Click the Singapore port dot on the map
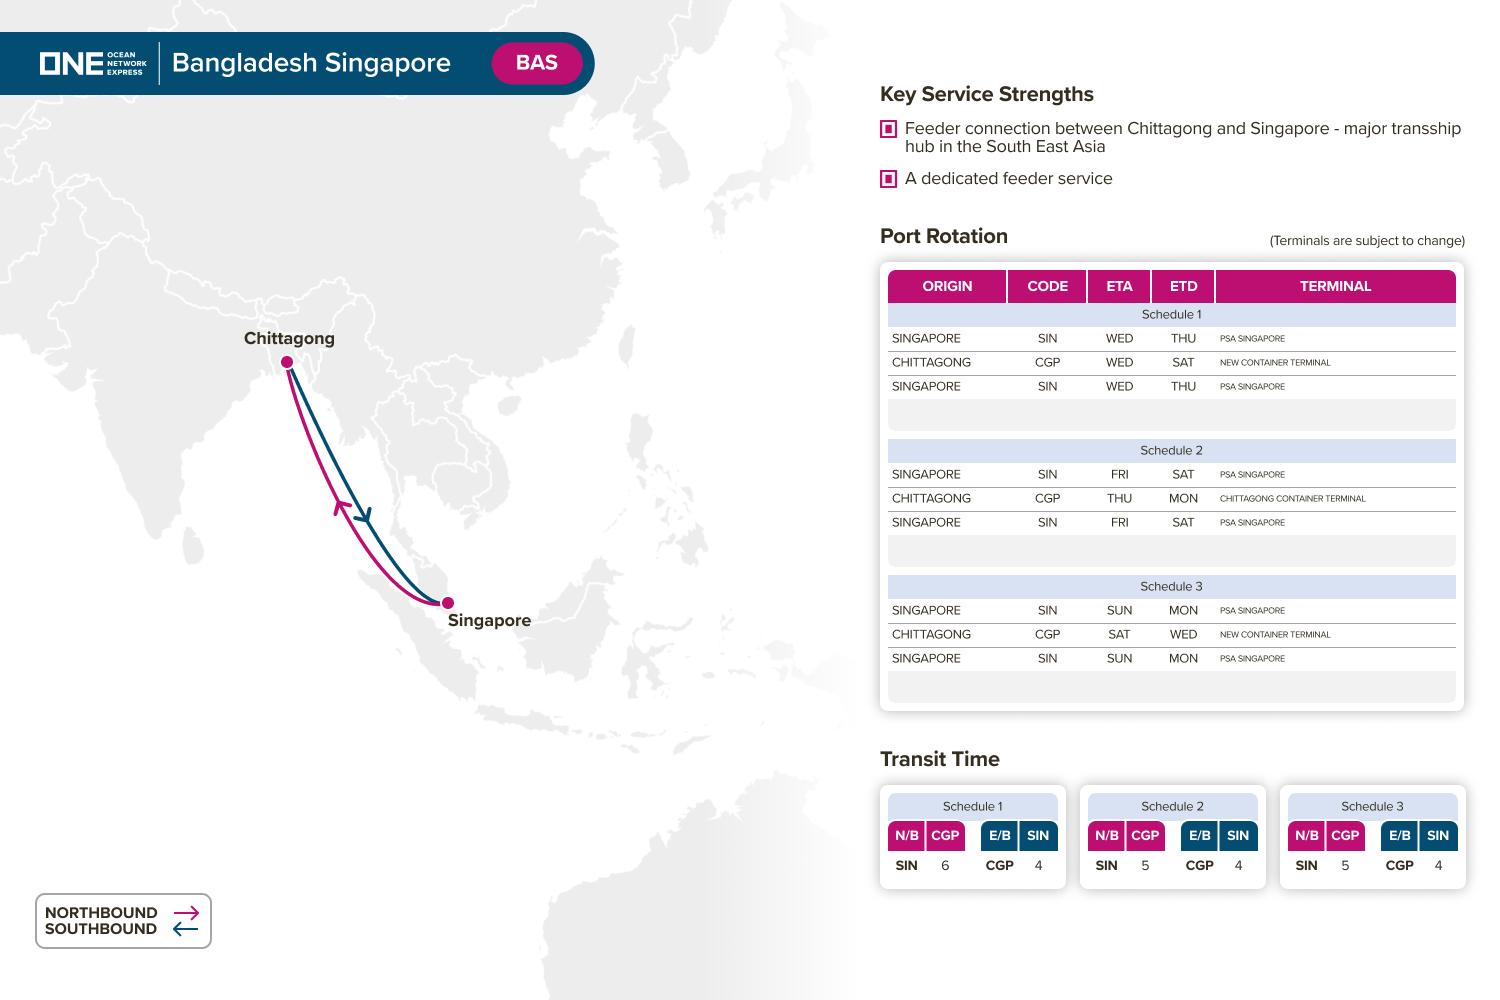The width and height of the screenshot is (1500, 1000). point(448,602)
